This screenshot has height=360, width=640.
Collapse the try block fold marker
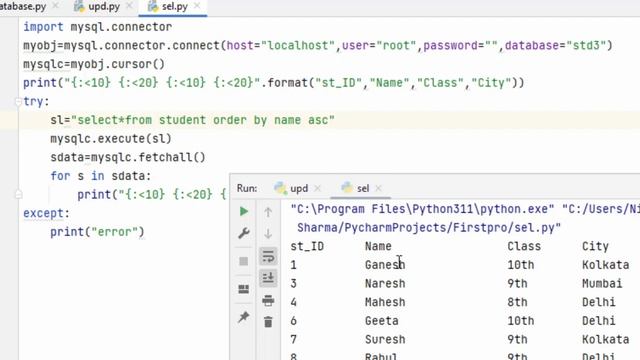(x=18, y=101)
